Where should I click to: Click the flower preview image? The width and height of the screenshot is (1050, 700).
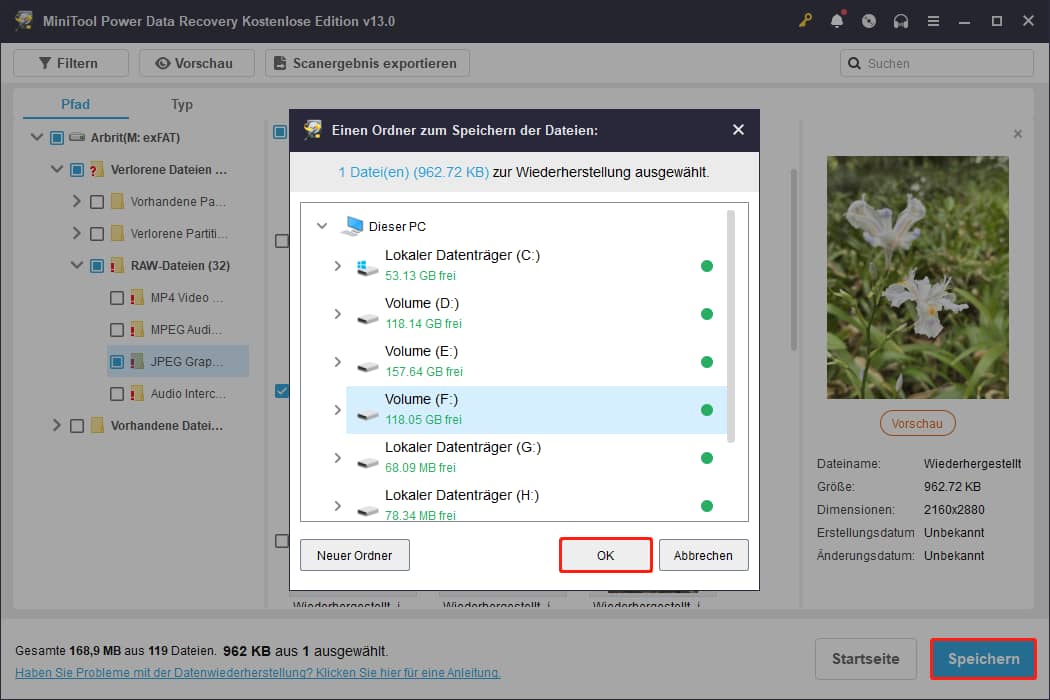[x=917, y=277]
